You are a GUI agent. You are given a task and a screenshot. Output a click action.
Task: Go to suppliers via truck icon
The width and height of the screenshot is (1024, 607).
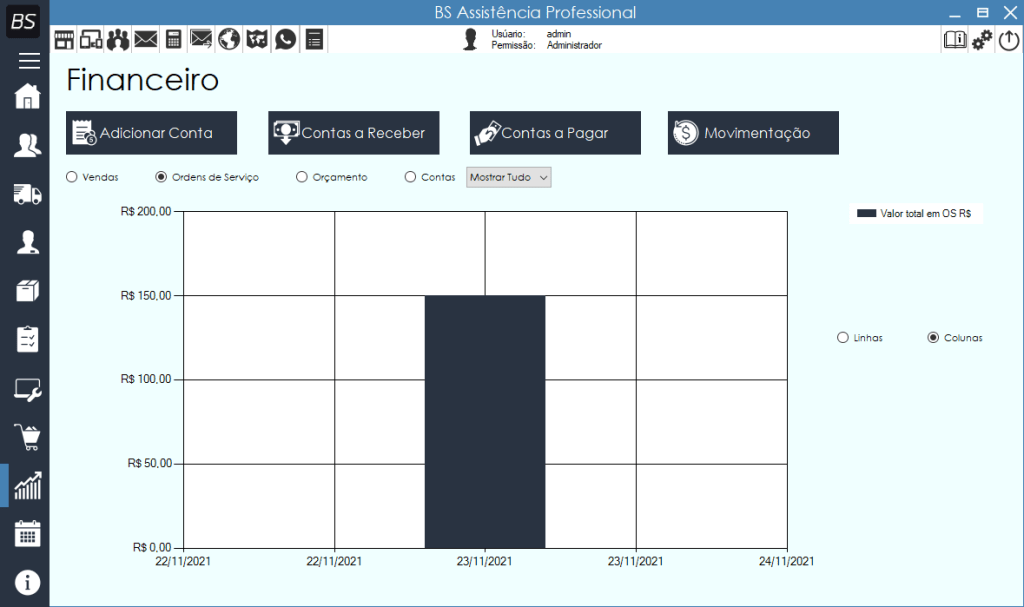click(x=28, y=195)
